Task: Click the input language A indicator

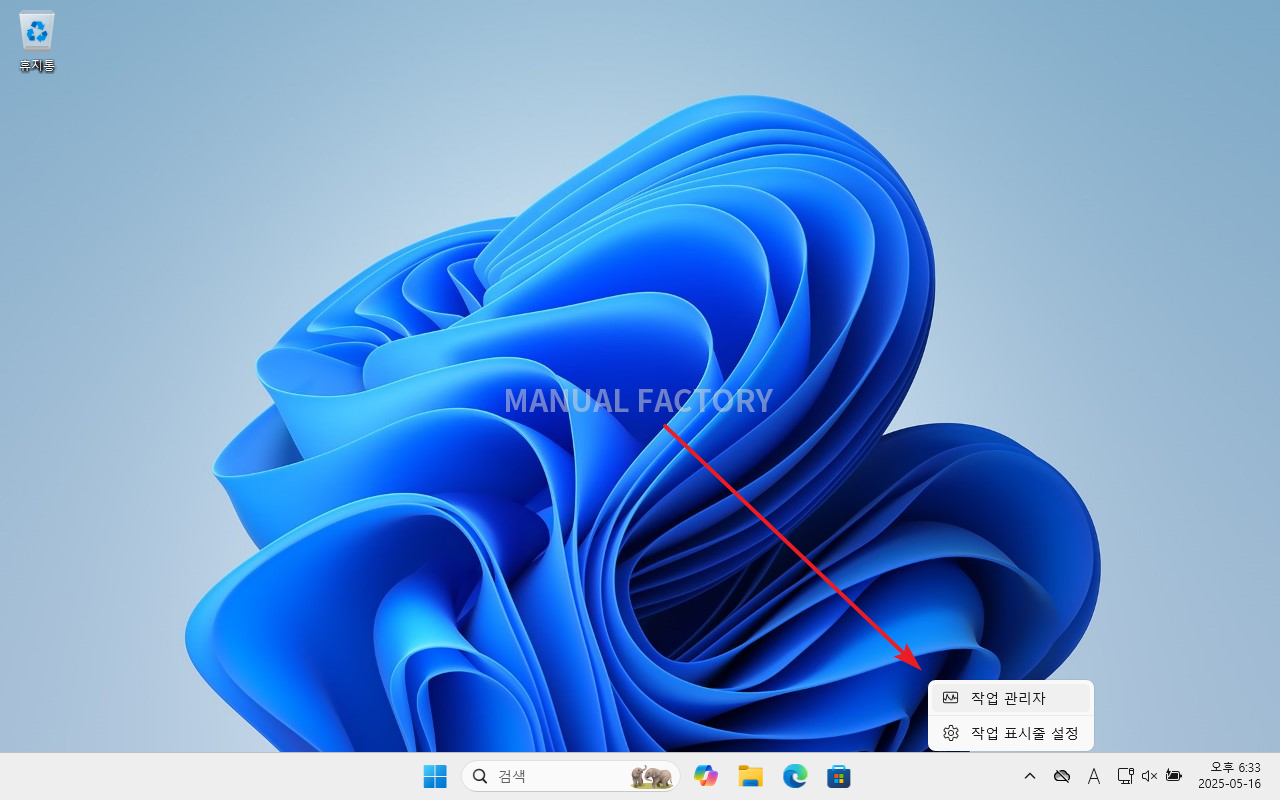Action: pos(1094,776)
